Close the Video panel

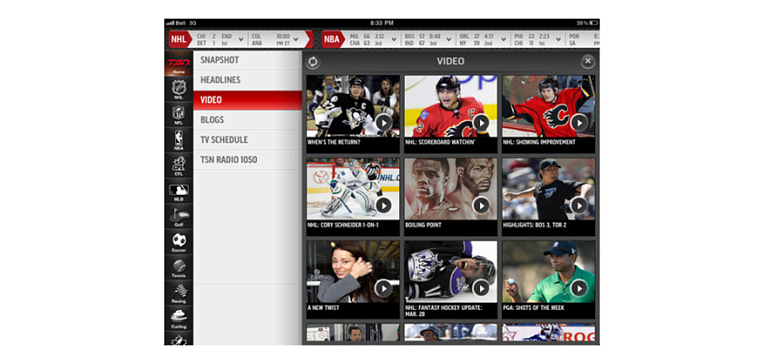(x=588, y=61)
